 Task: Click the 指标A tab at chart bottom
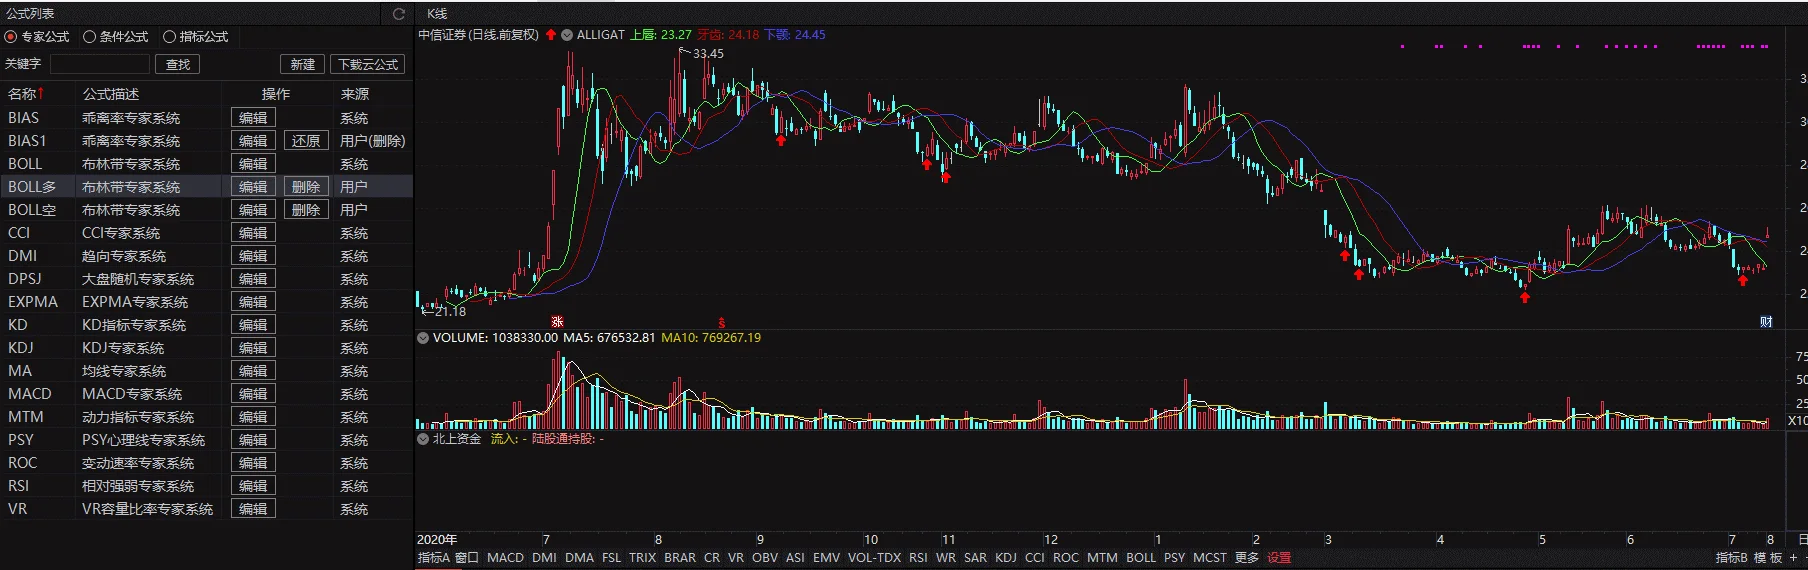[x=434, y=558]
